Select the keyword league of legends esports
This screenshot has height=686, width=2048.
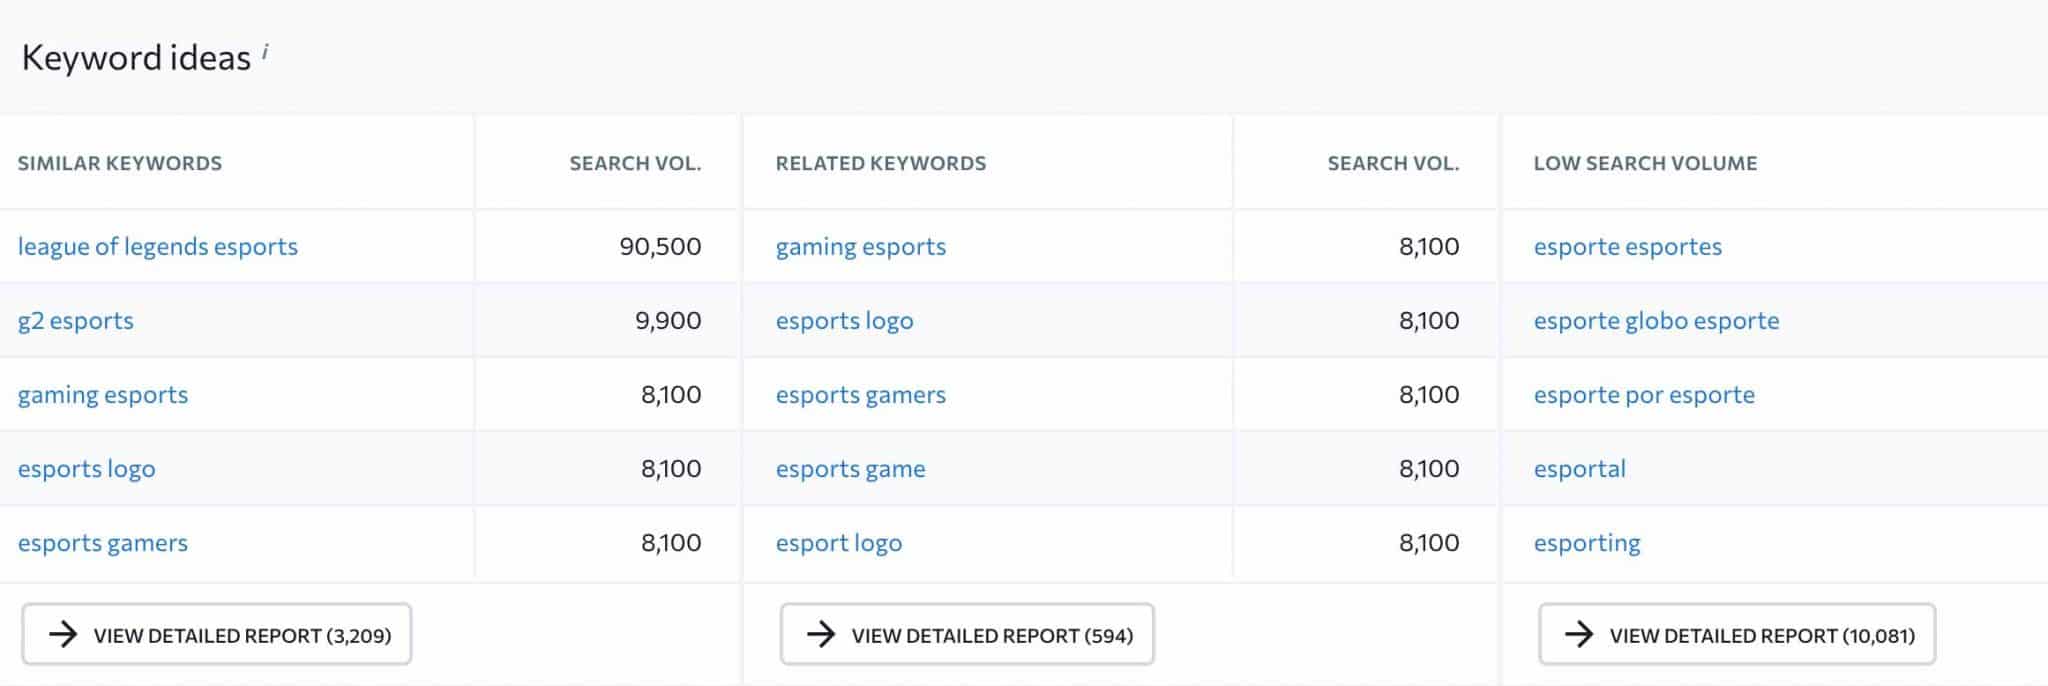(x=157, y=246)
